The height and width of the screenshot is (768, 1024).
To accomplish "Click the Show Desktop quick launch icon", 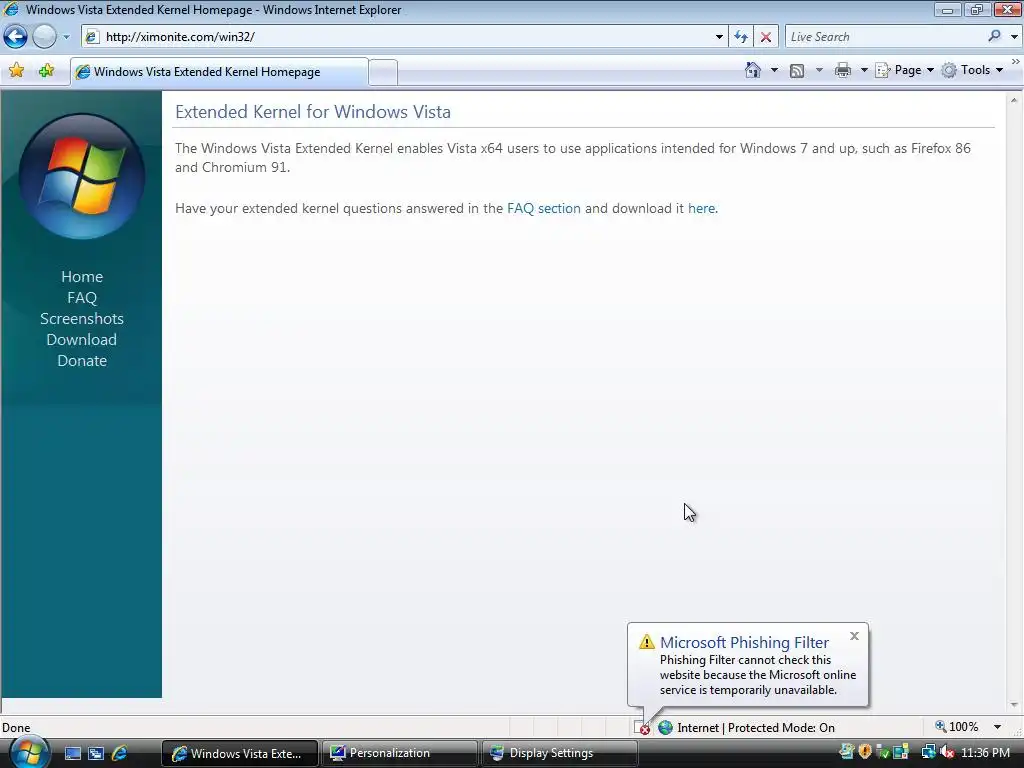I will (x=72, y=753).
